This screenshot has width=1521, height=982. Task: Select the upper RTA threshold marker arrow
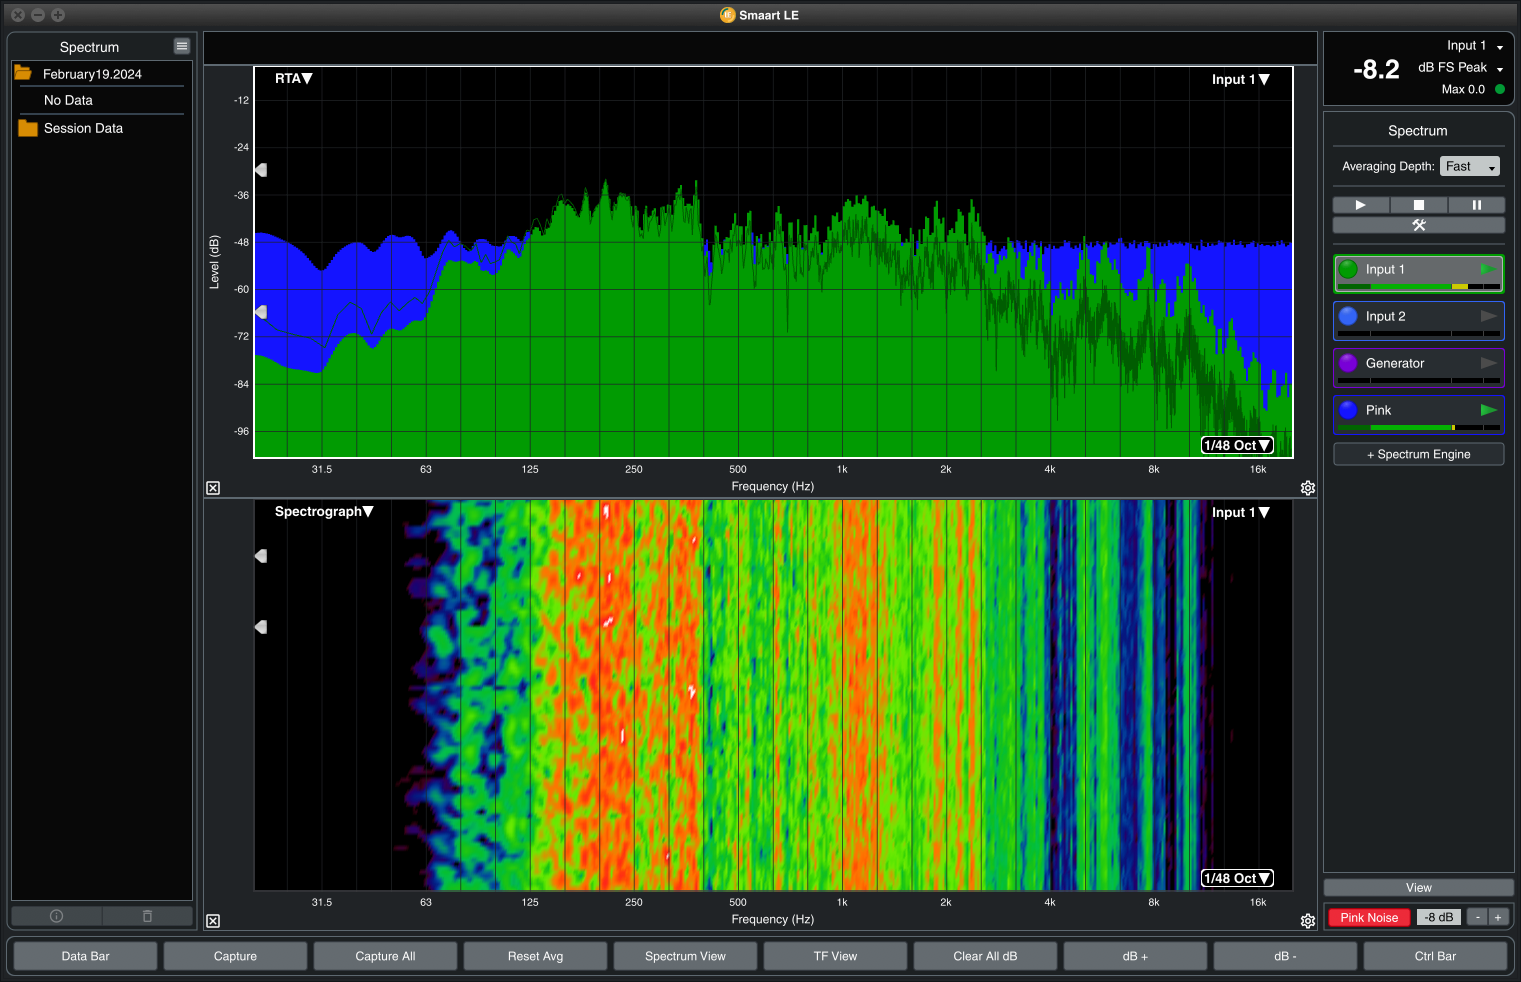[x=261, y=170]
